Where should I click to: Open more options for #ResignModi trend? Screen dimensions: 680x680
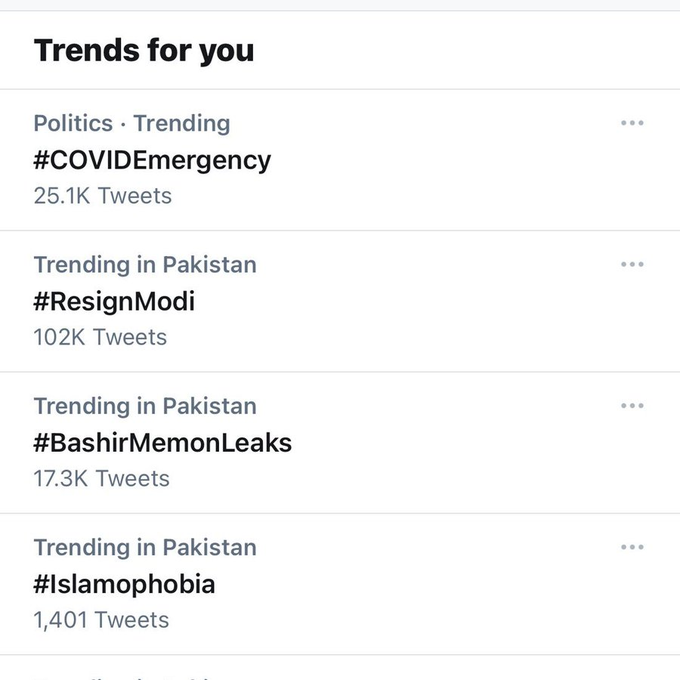pos(632,265)
